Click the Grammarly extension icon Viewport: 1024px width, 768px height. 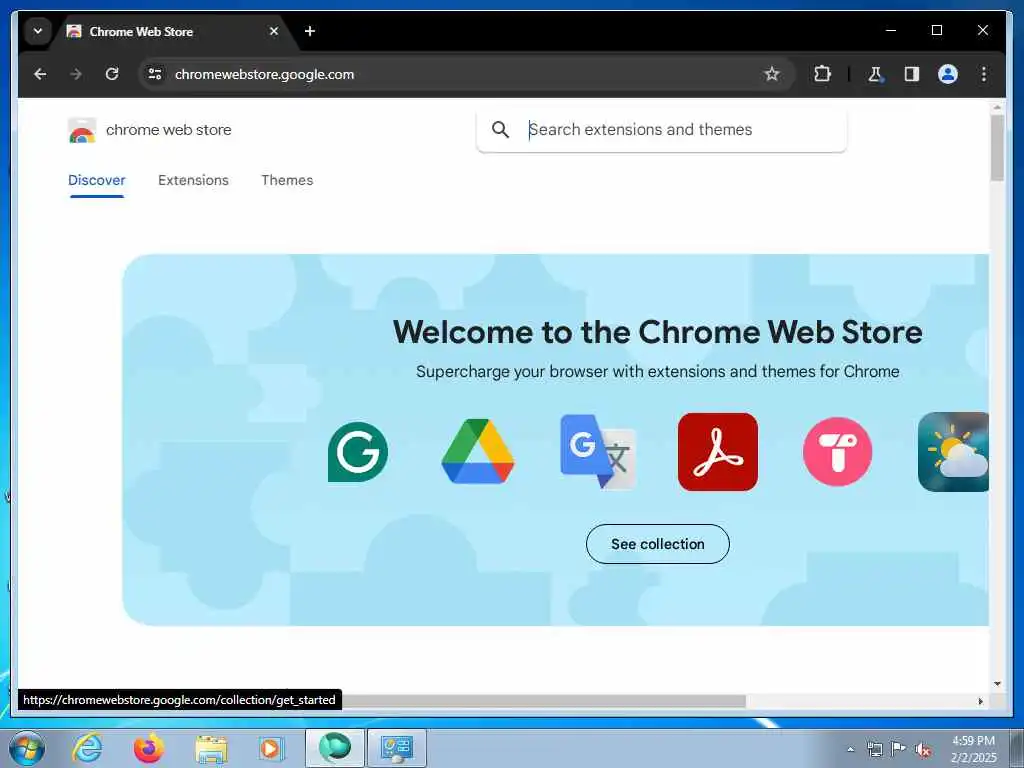358,452
